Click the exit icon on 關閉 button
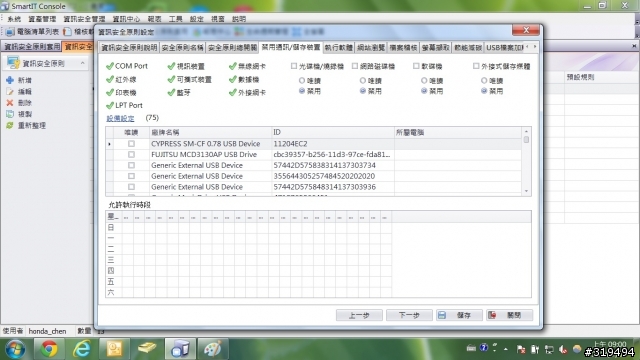 click(x=492, y=315)
